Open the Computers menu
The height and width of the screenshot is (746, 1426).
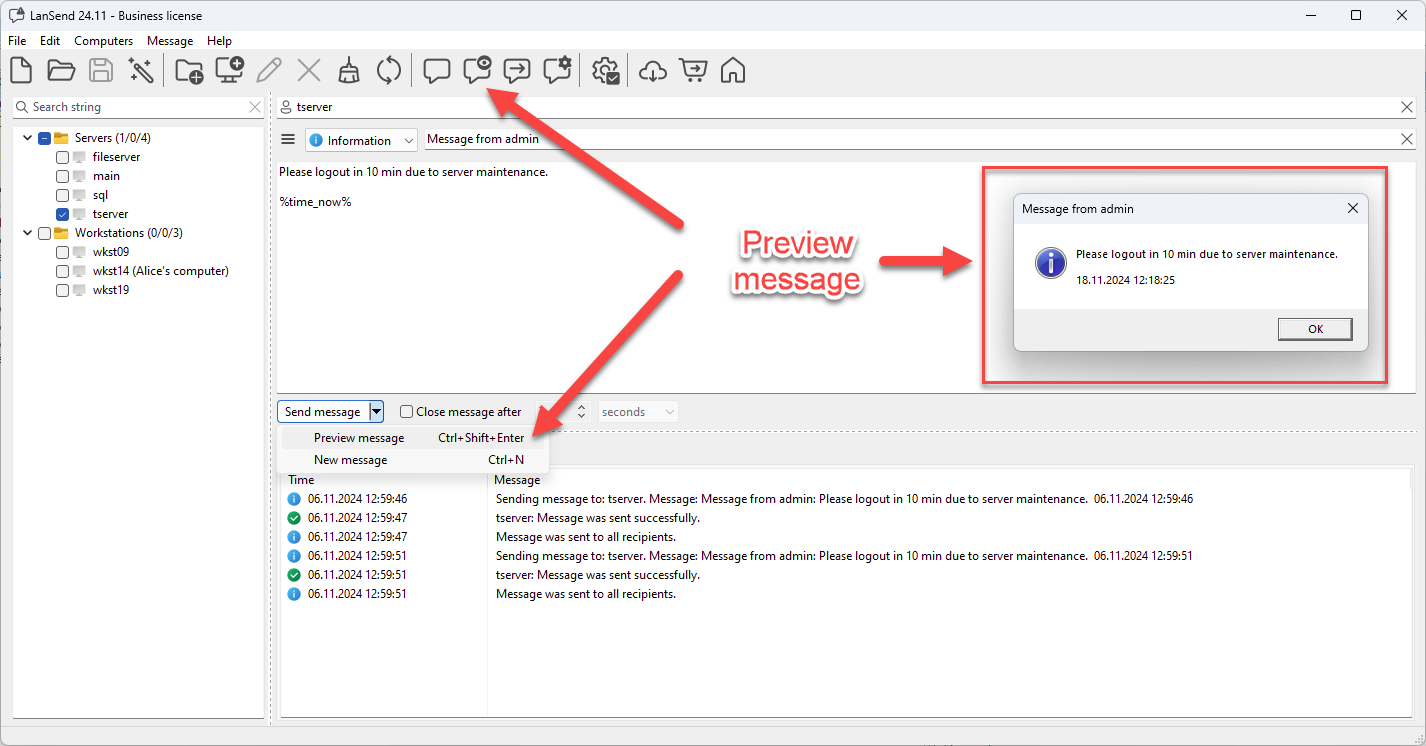pos(103,41)
